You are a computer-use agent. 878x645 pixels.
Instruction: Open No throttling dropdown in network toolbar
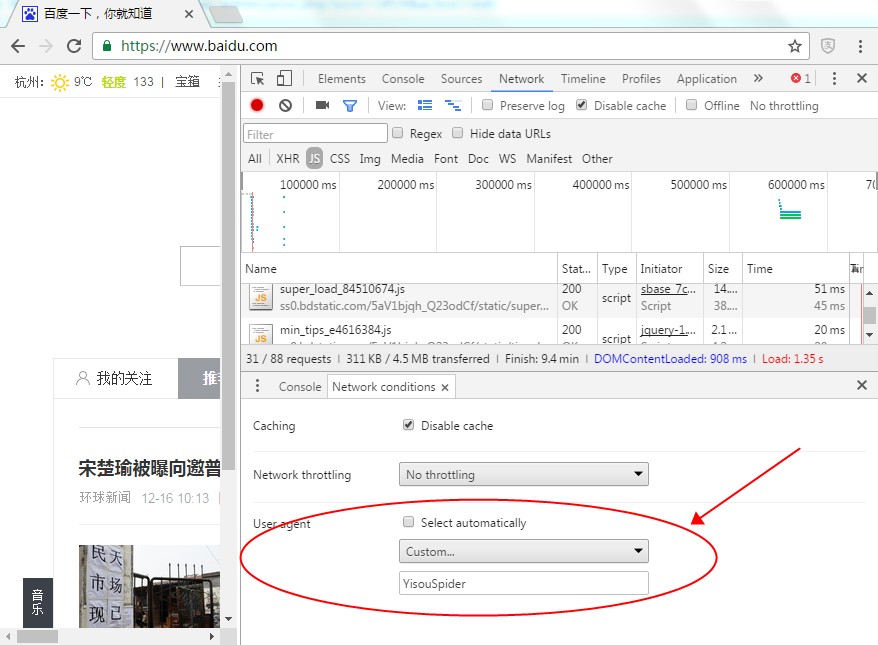point(784,106)
